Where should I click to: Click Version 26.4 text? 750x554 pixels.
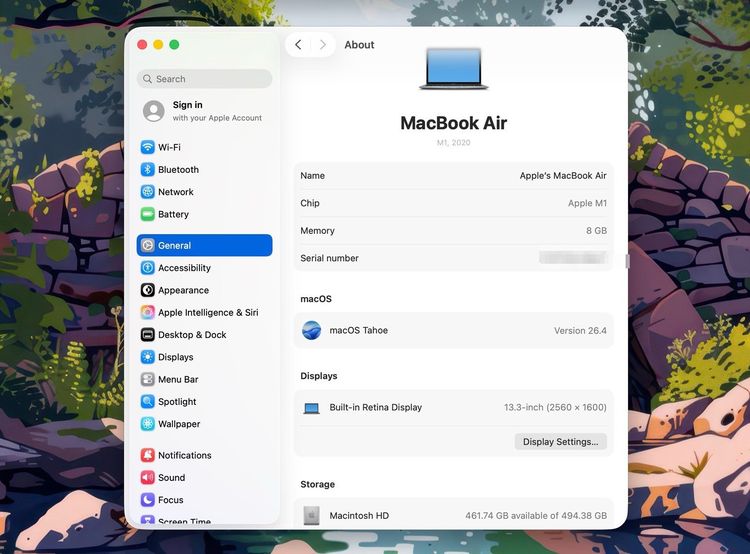580,331
